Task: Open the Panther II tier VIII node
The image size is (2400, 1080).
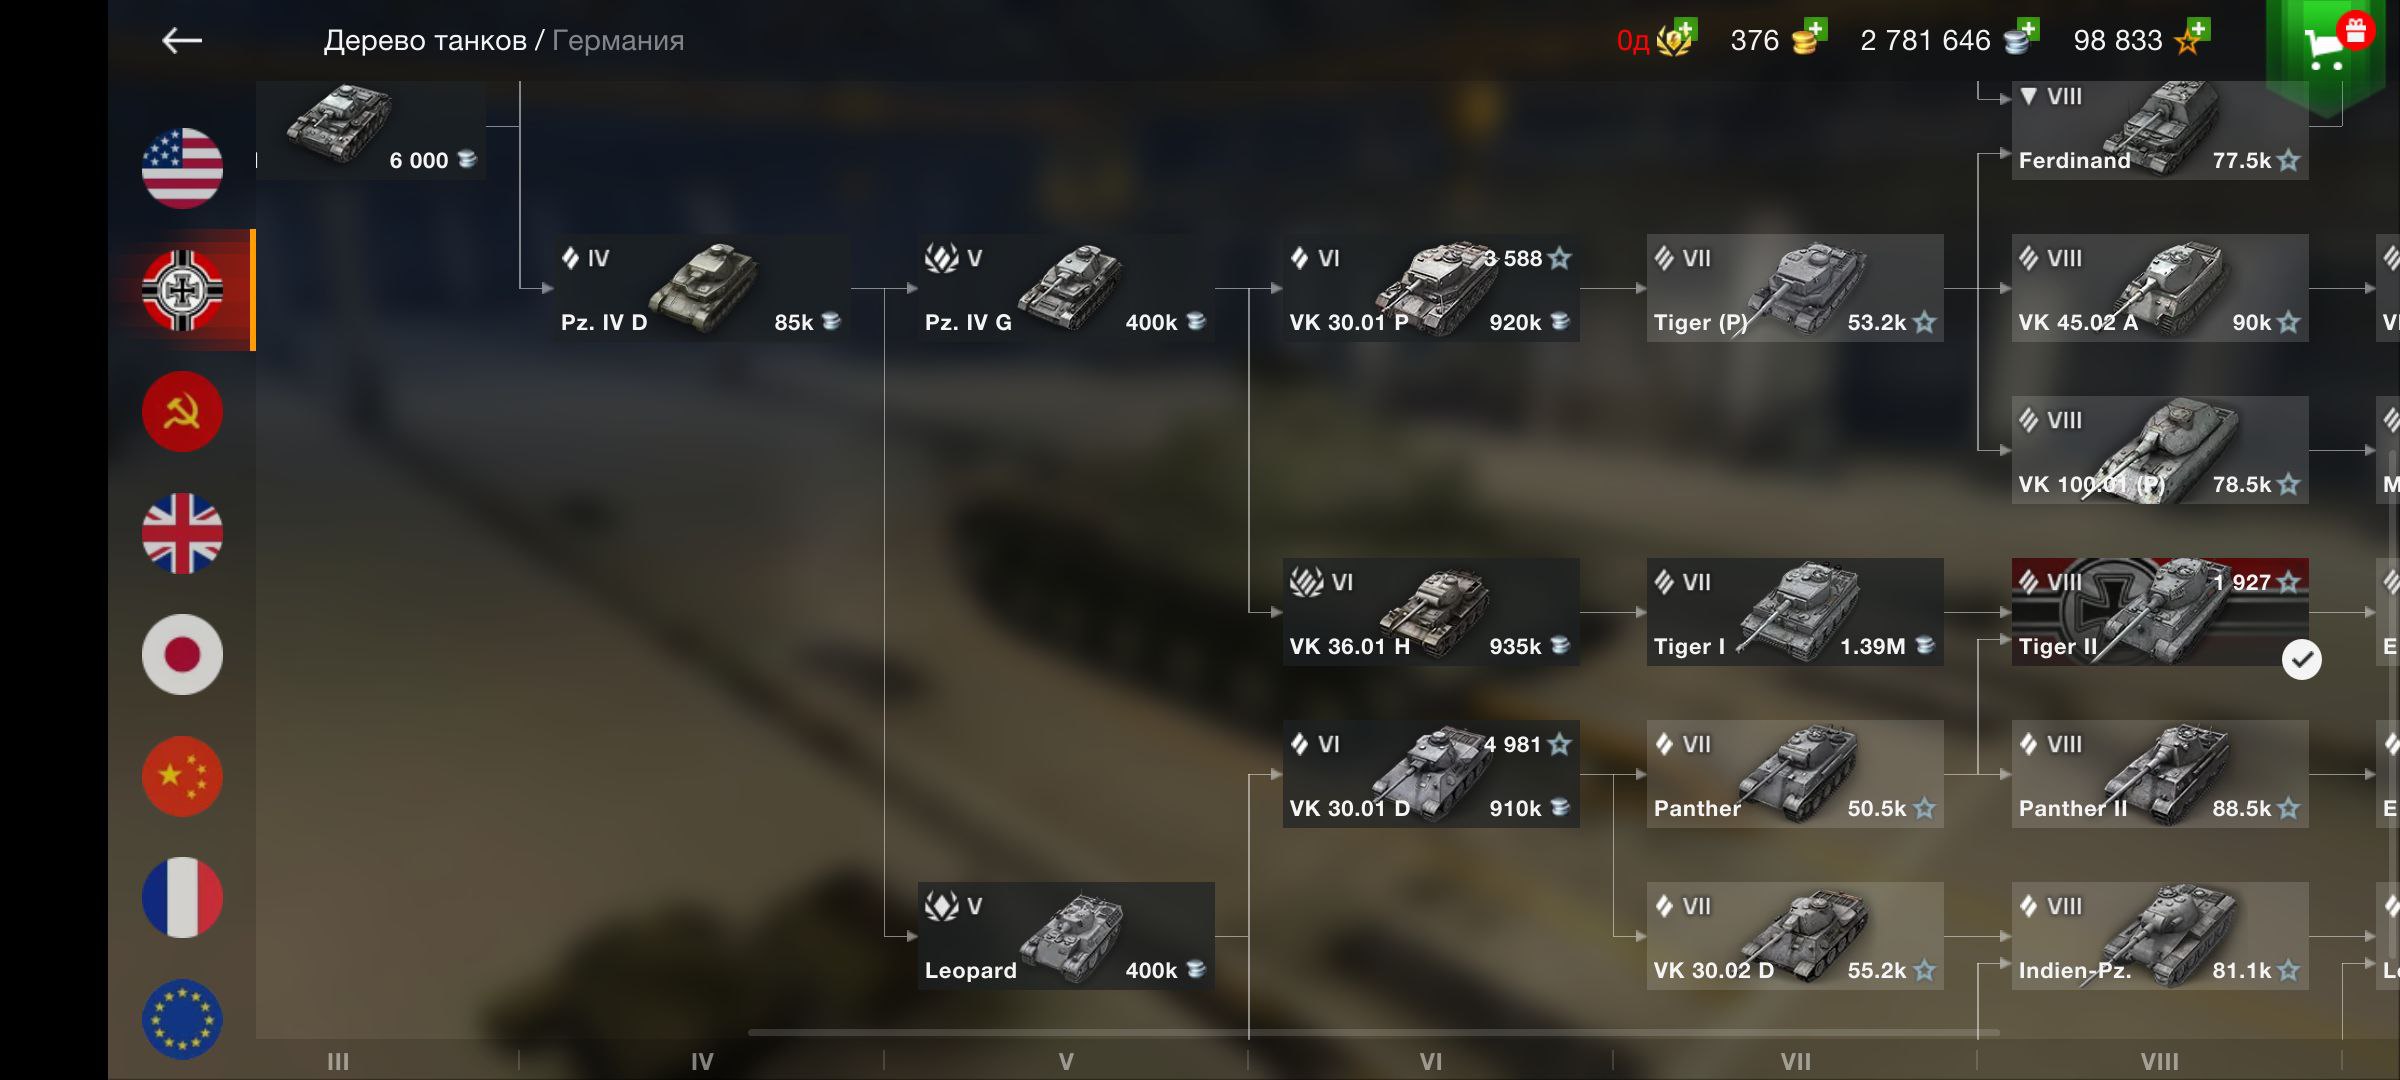Action: tap(2160, 774)
